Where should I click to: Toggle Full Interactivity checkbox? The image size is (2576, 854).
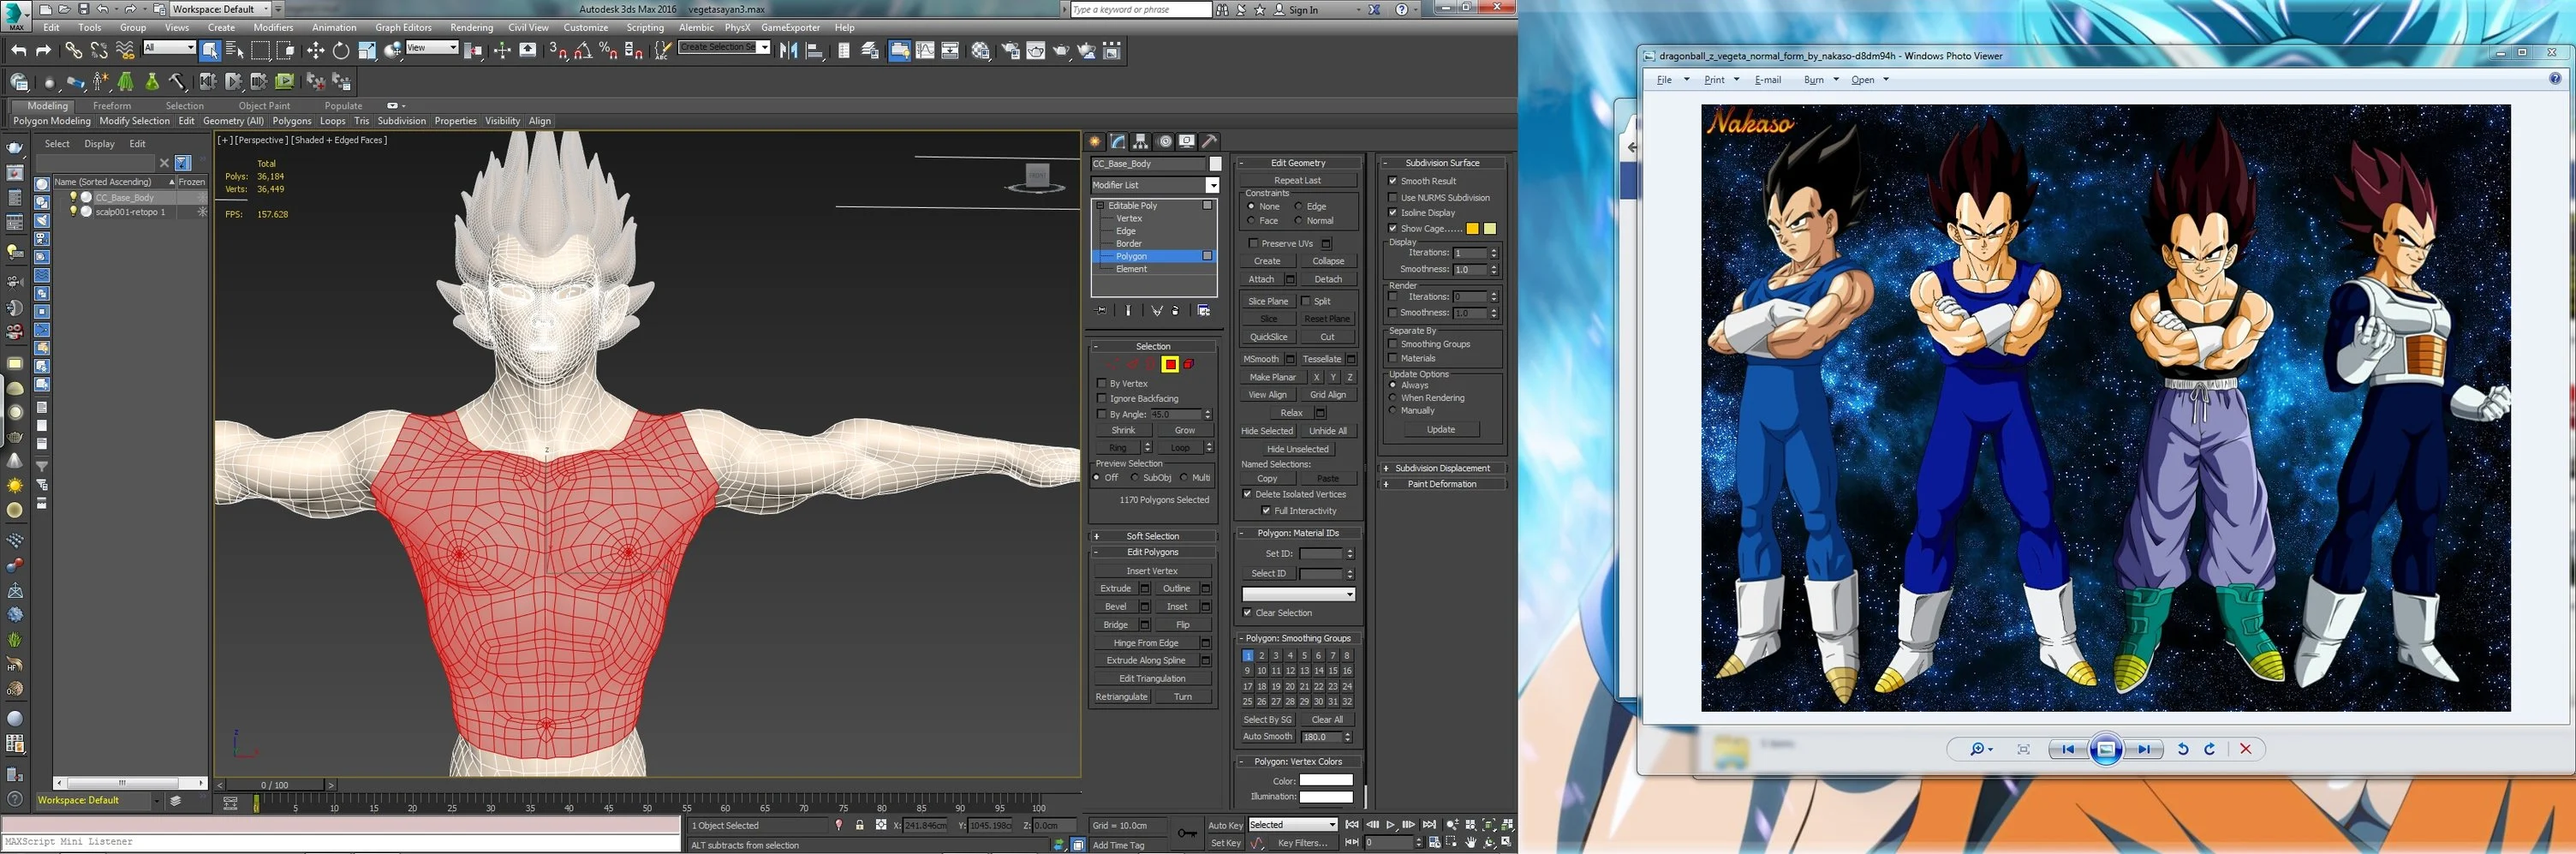click(1266, 510)
